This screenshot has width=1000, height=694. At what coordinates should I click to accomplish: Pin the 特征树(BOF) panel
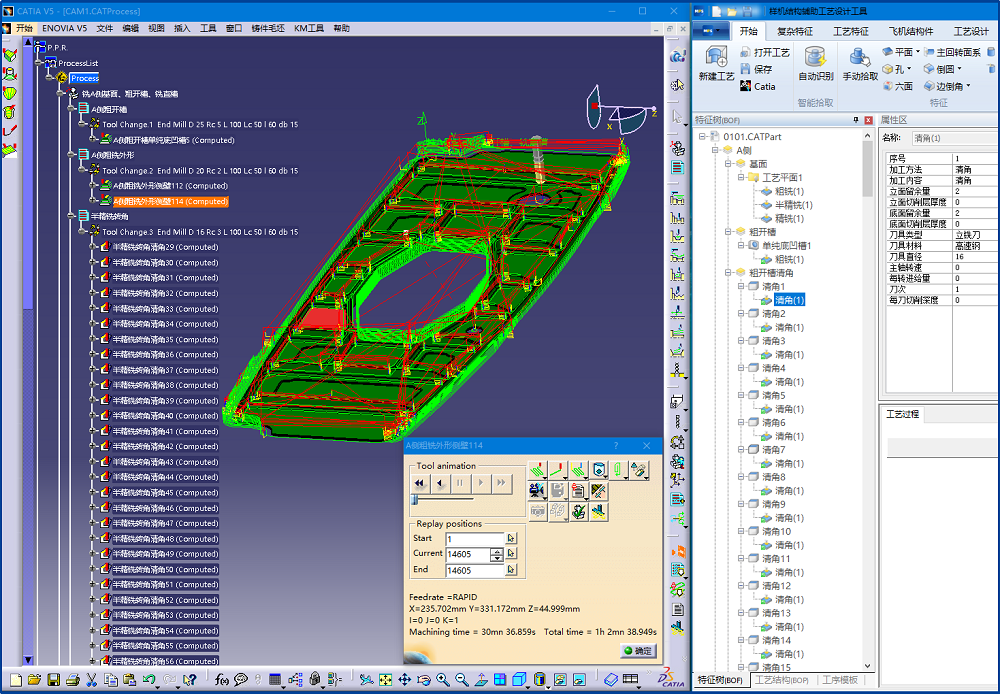click(856, 120)
